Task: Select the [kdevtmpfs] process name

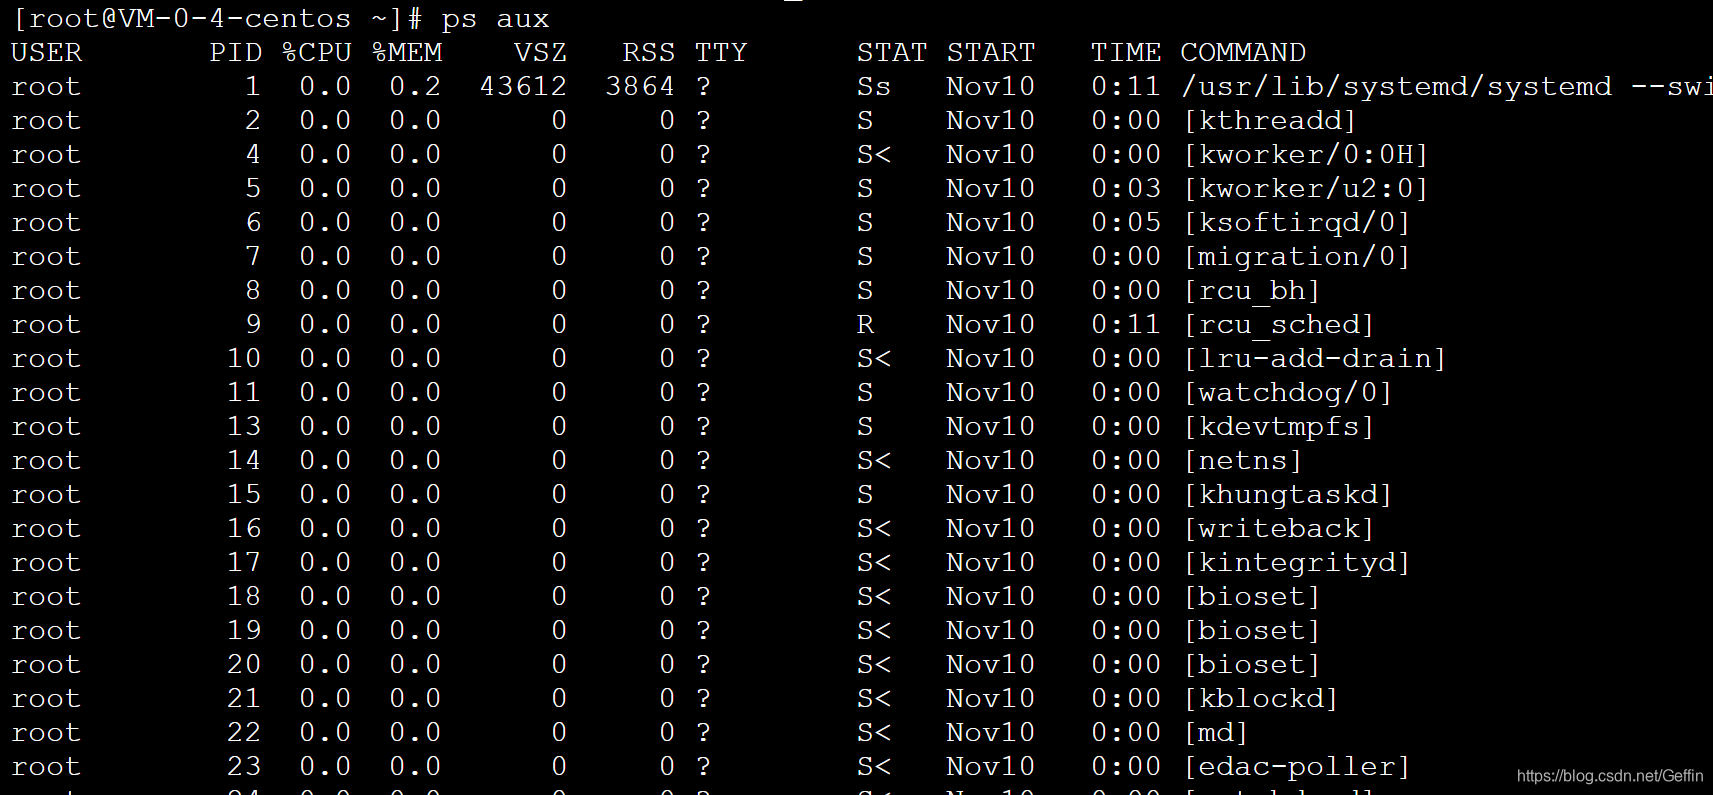Action: pos(1279,426)
